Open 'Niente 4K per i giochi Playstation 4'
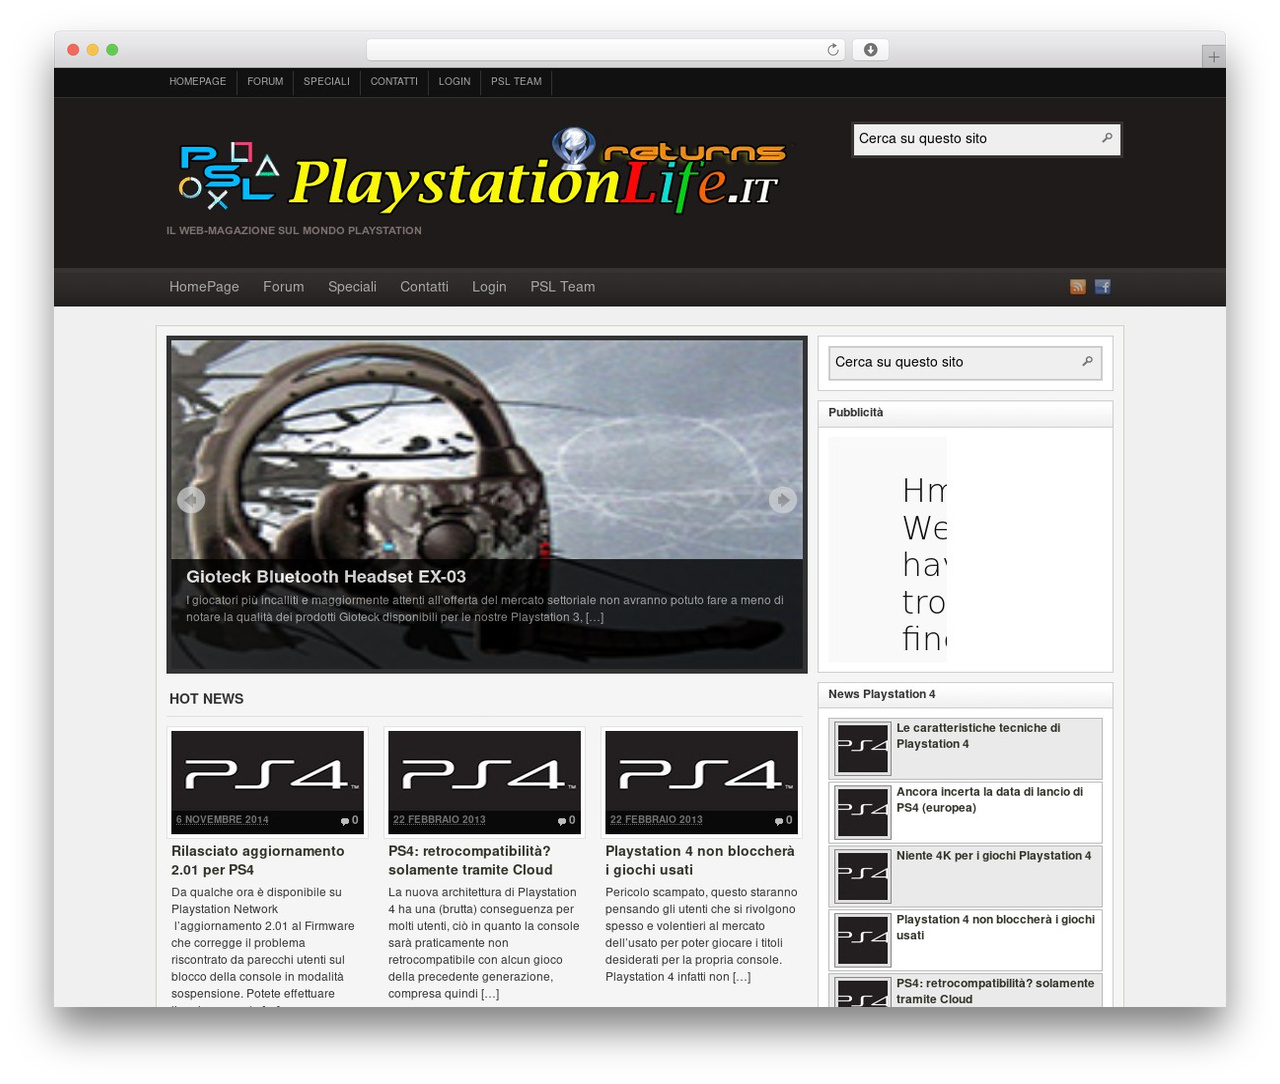This screenshot has width=1280, height=1084. [994, 856]
